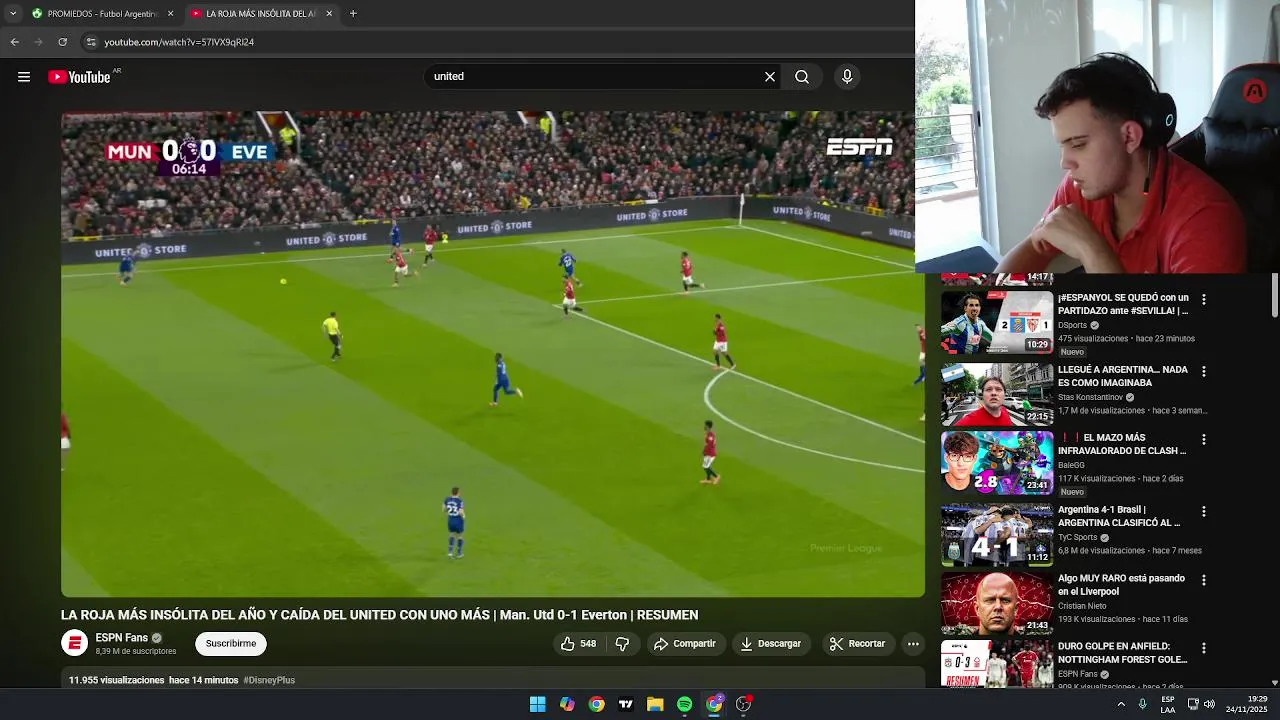The height and width of the screenshot is (720, 1280).
Task: Click the video player to pause playback
Action: [x=493, y=354]
